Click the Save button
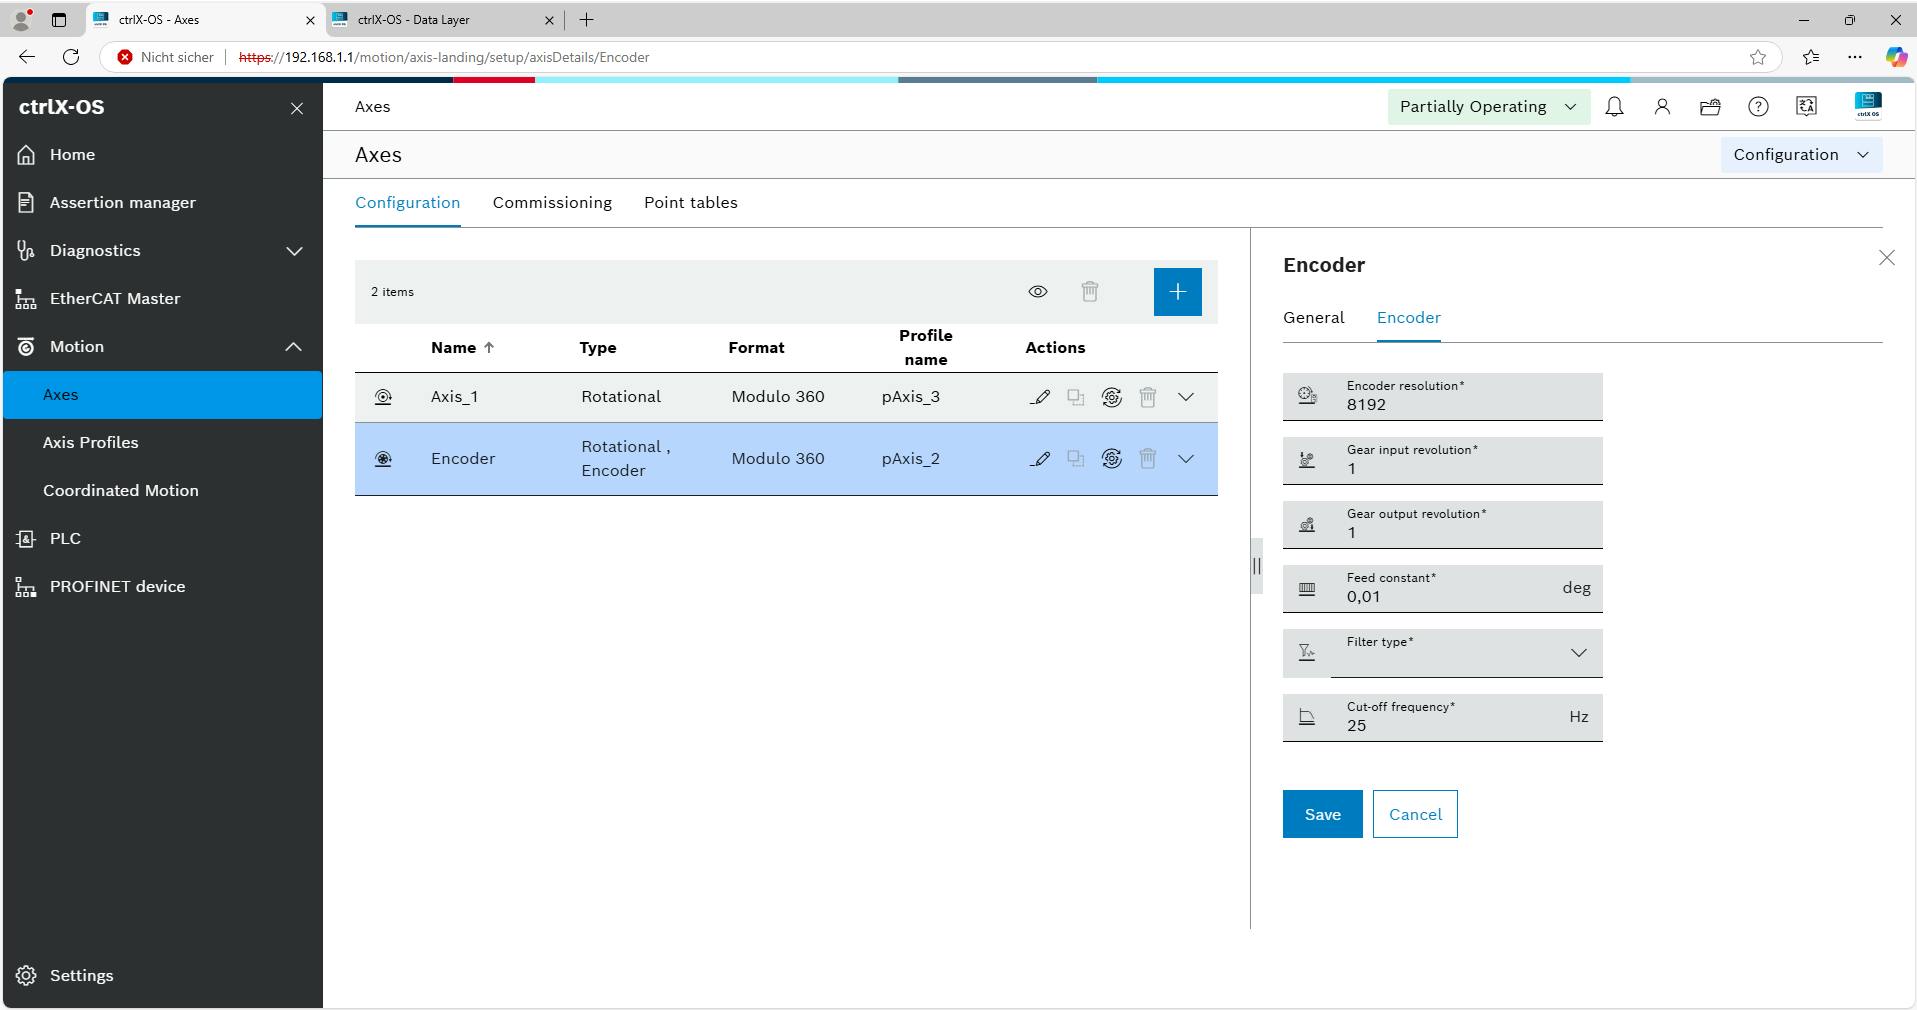Image resolution: width=1917 pixels, height=1010 pixels. point(1322,815)
